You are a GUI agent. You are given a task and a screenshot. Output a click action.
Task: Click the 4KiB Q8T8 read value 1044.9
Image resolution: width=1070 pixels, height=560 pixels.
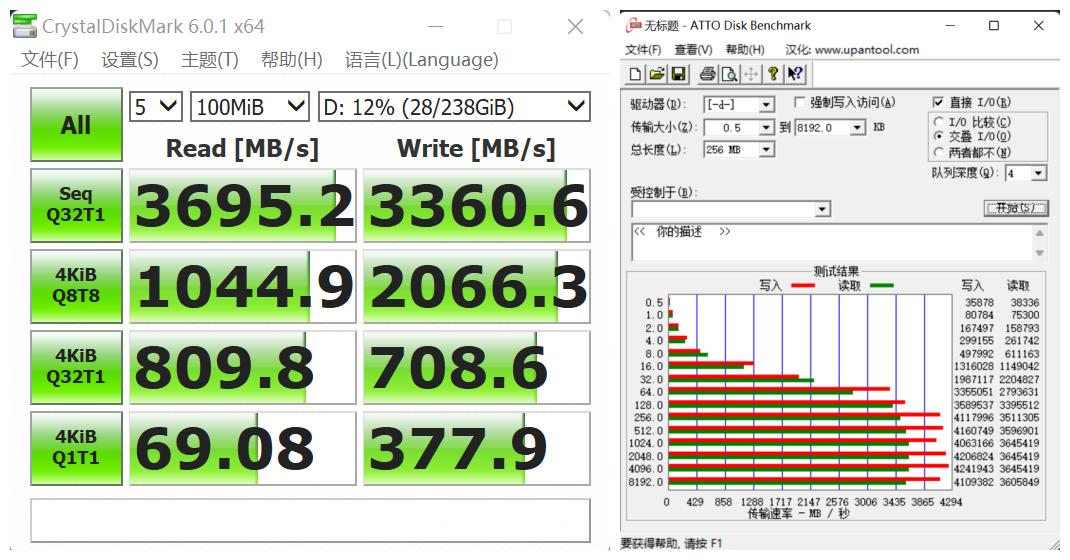pos(243,286)
